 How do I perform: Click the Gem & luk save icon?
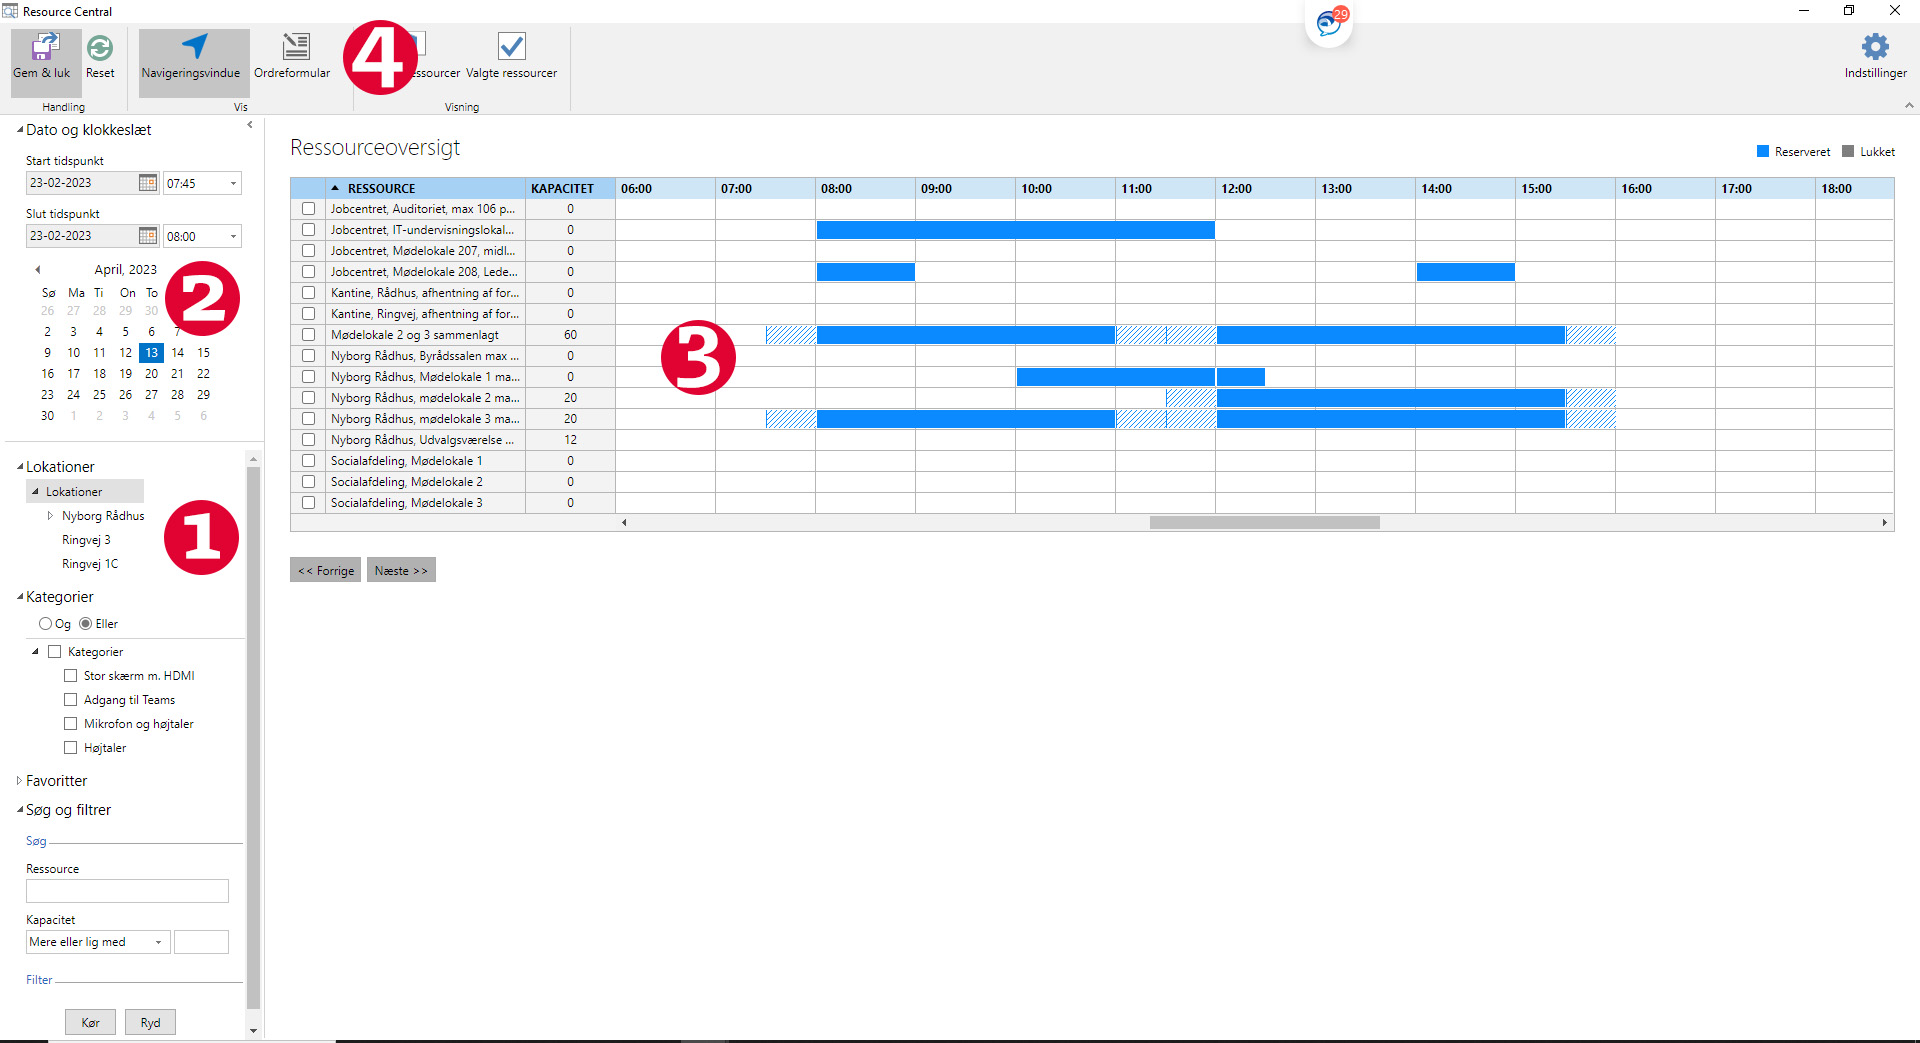click(44, 48)
